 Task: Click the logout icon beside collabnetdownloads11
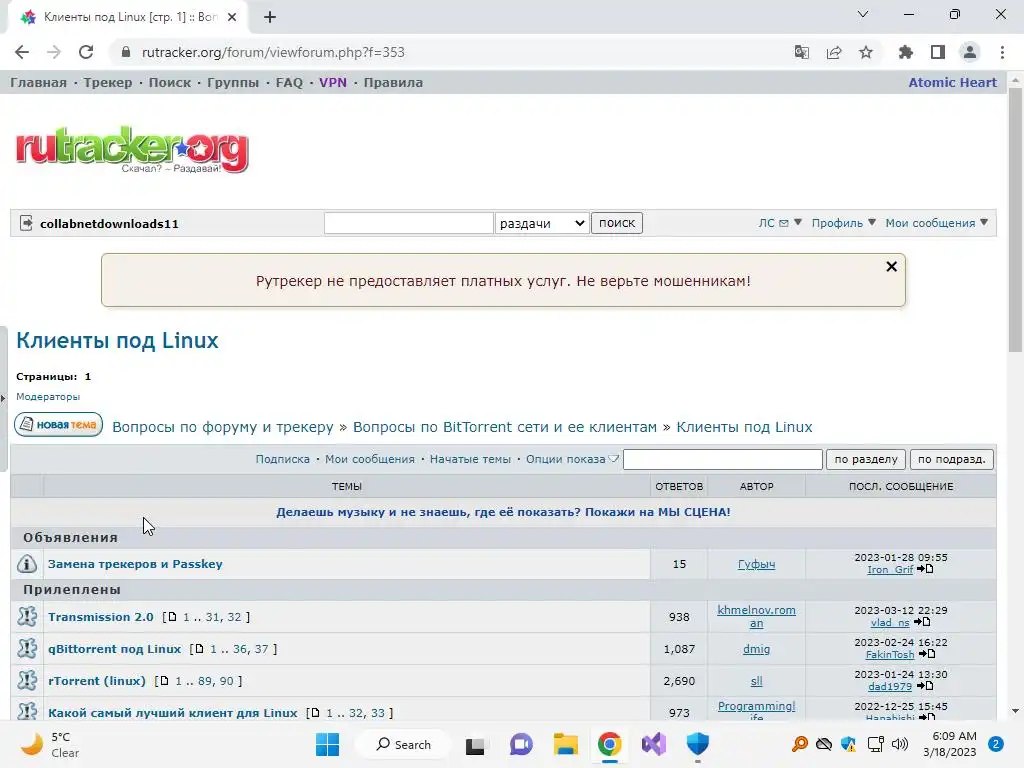click(26, 223)
